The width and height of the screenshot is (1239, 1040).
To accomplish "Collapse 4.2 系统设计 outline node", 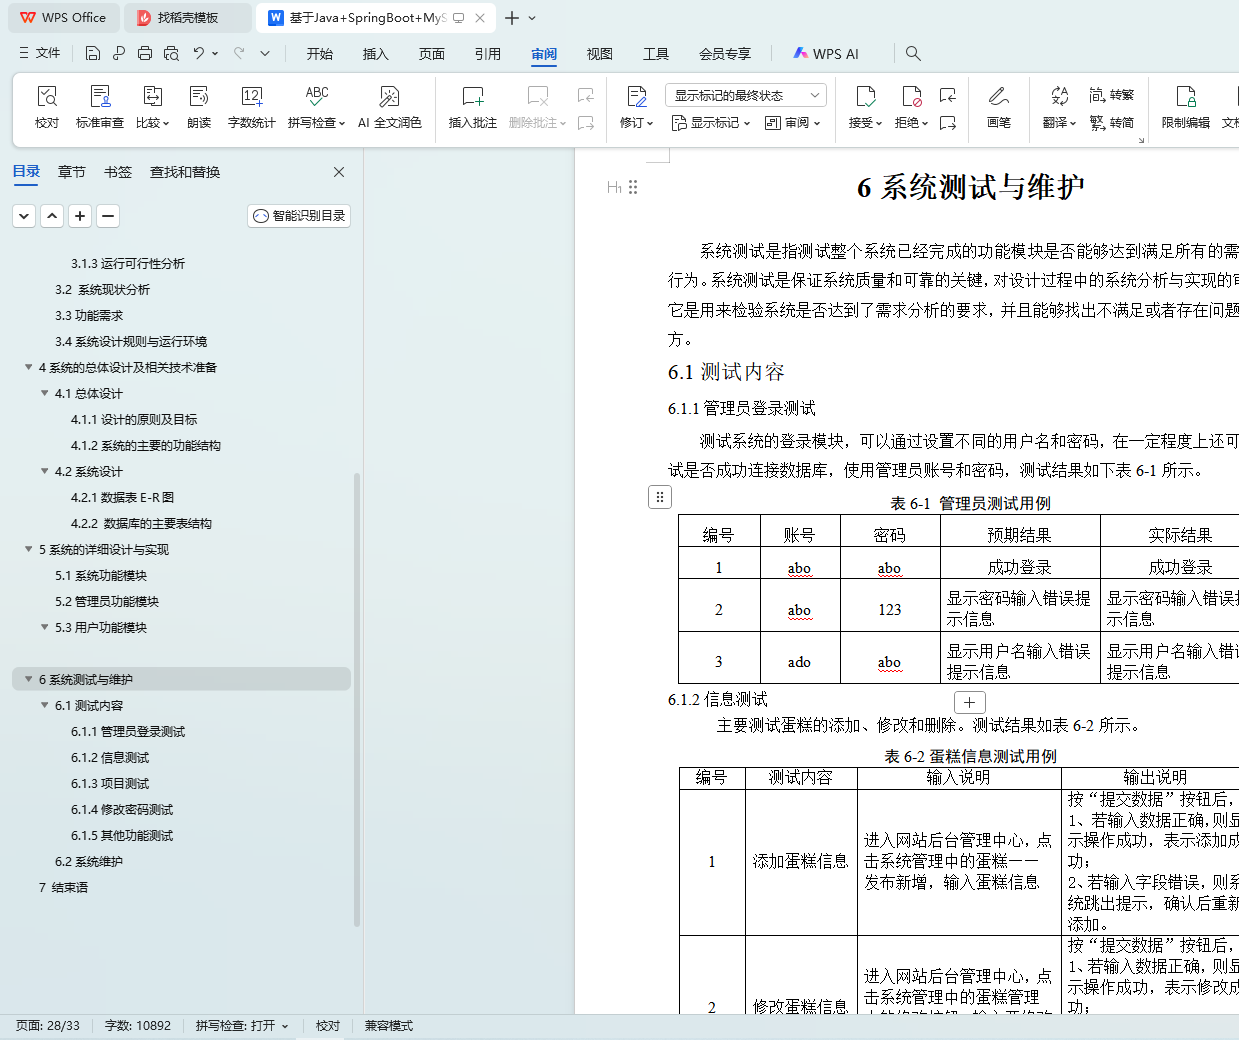I will point(44,472).
